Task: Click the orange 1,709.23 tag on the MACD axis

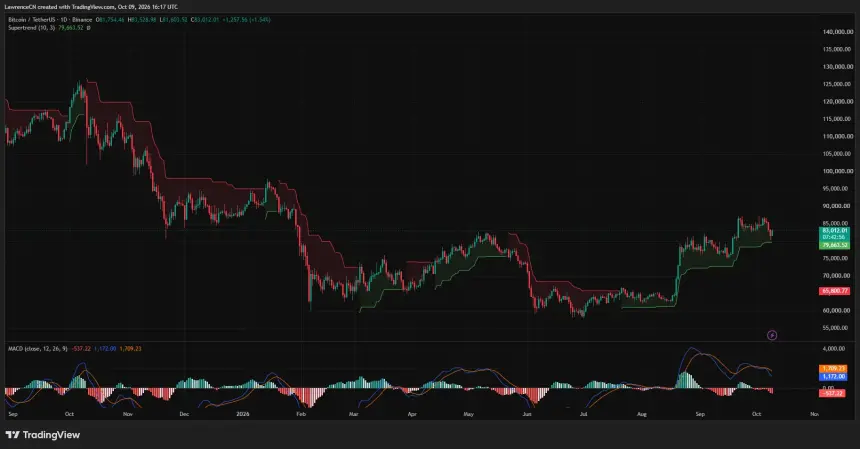Action: (x=833, y=369)
